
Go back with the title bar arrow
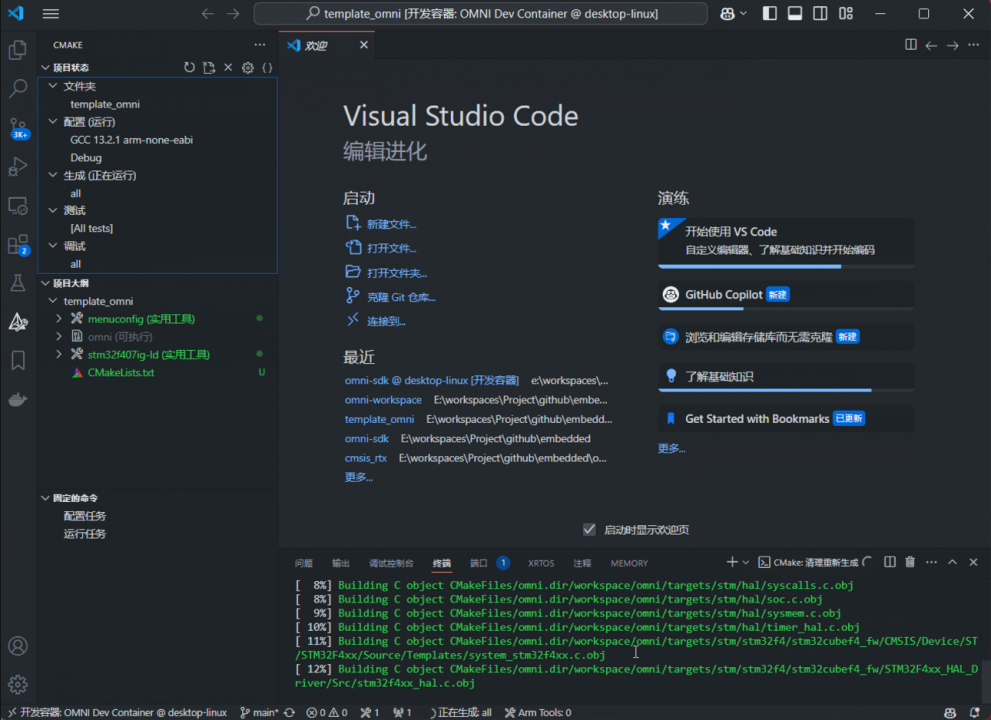pos(207,13)
